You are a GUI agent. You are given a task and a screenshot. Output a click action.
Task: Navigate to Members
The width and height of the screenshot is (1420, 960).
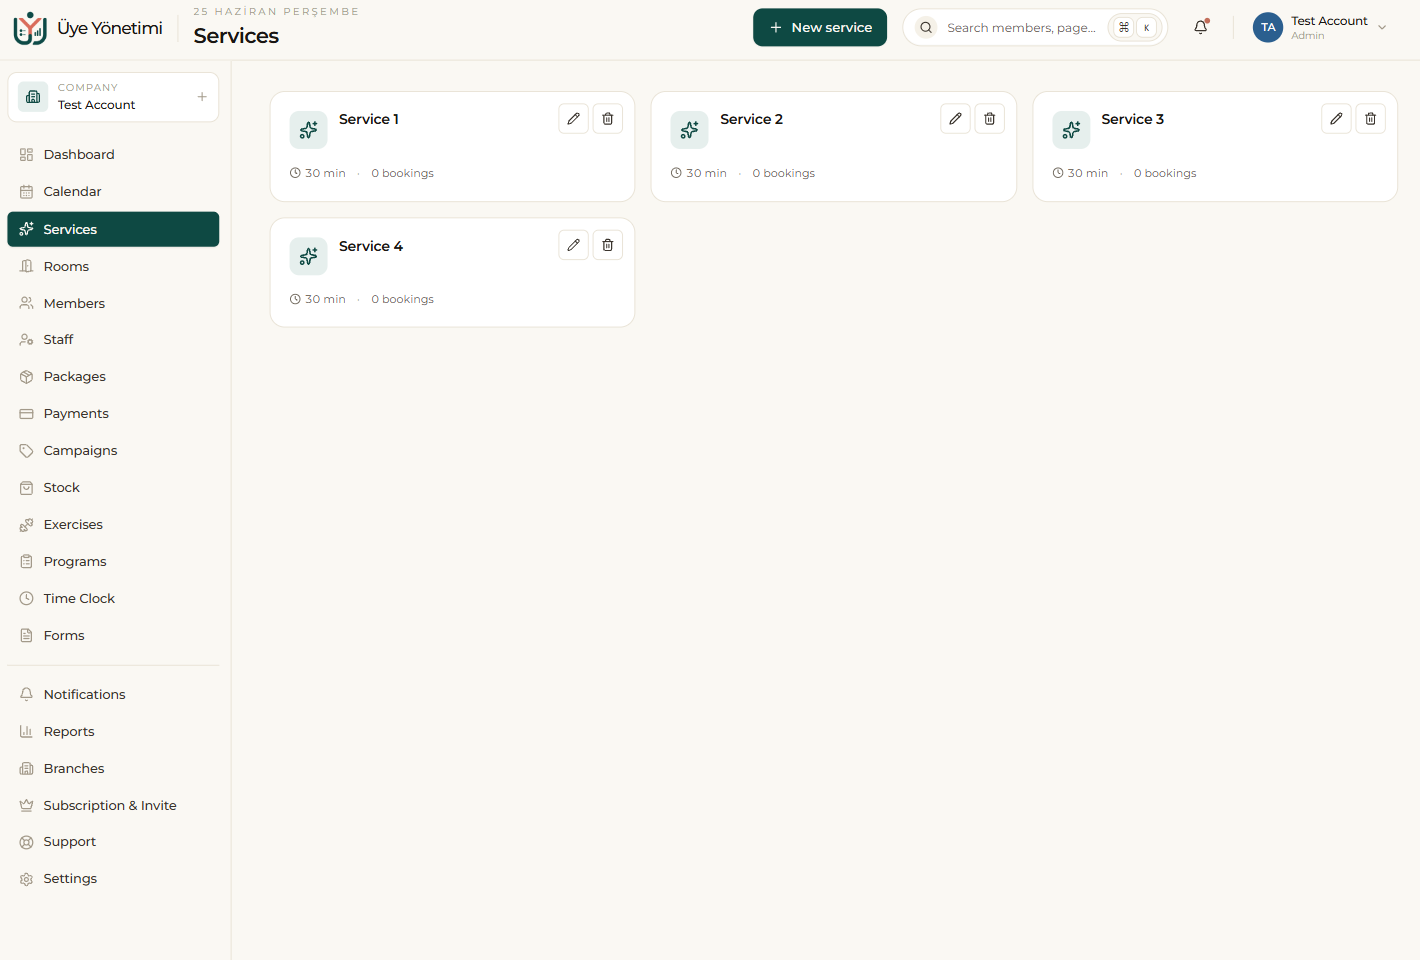(113, 303)
